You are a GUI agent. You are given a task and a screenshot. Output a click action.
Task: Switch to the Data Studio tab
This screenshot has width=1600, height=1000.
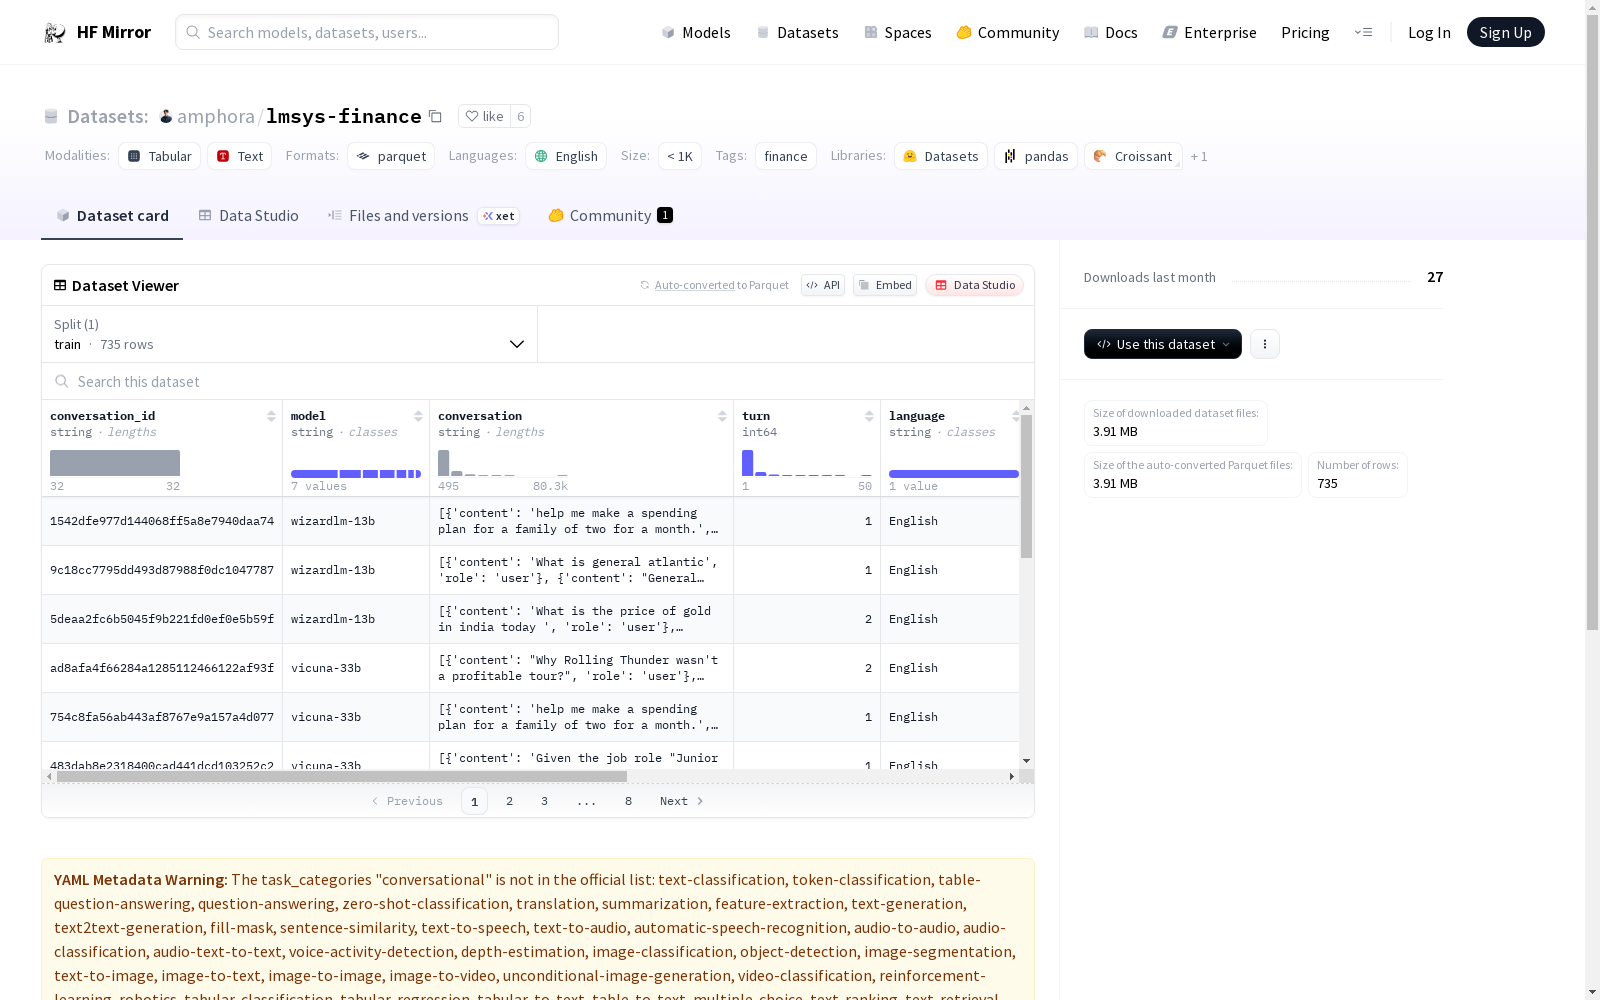click(248, 216)
